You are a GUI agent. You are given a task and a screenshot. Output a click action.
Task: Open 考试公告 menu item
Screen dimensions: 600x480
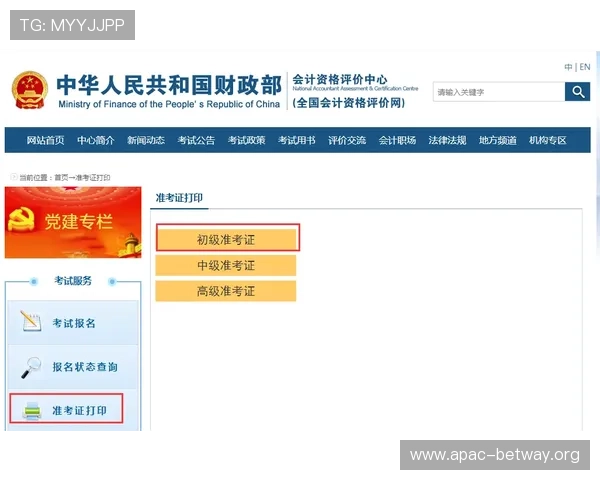point(196,140)
